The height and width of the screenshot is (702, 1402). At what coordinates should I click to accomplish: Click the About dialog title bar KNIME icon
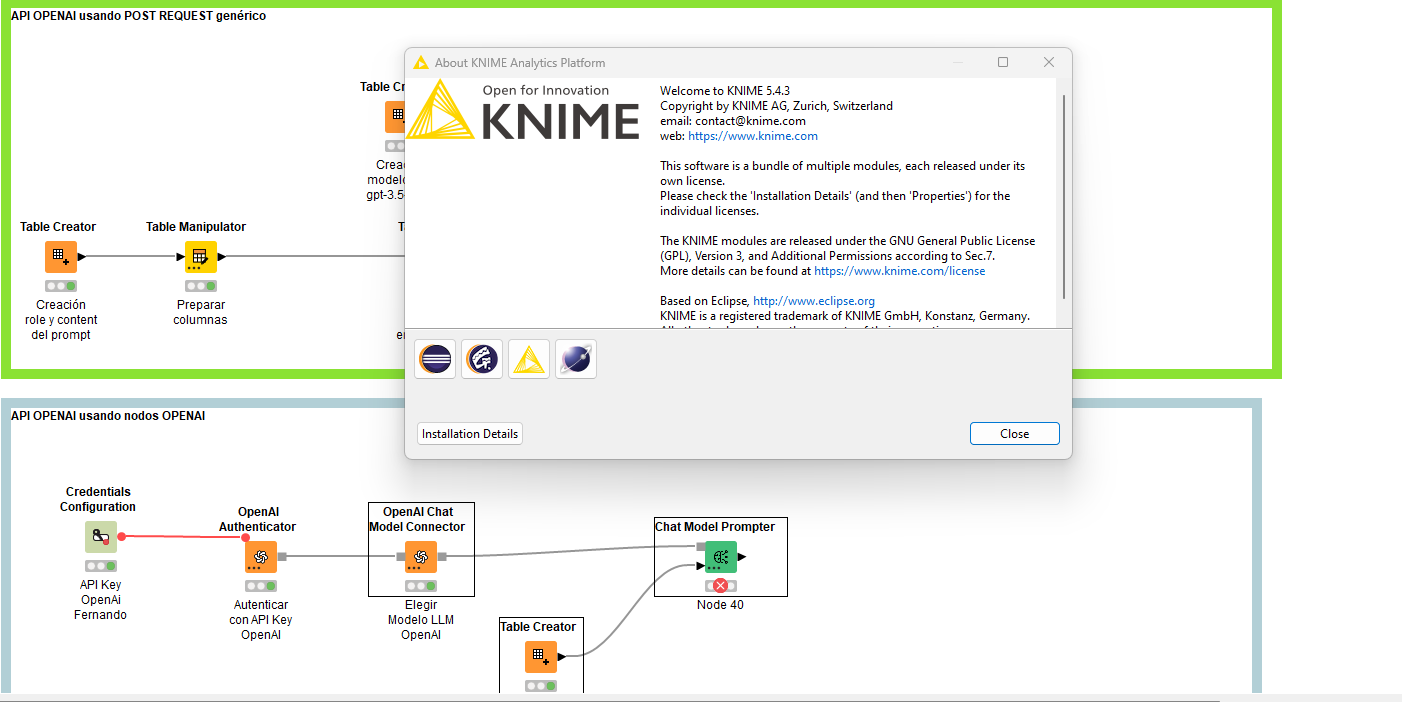pos(421,62)
